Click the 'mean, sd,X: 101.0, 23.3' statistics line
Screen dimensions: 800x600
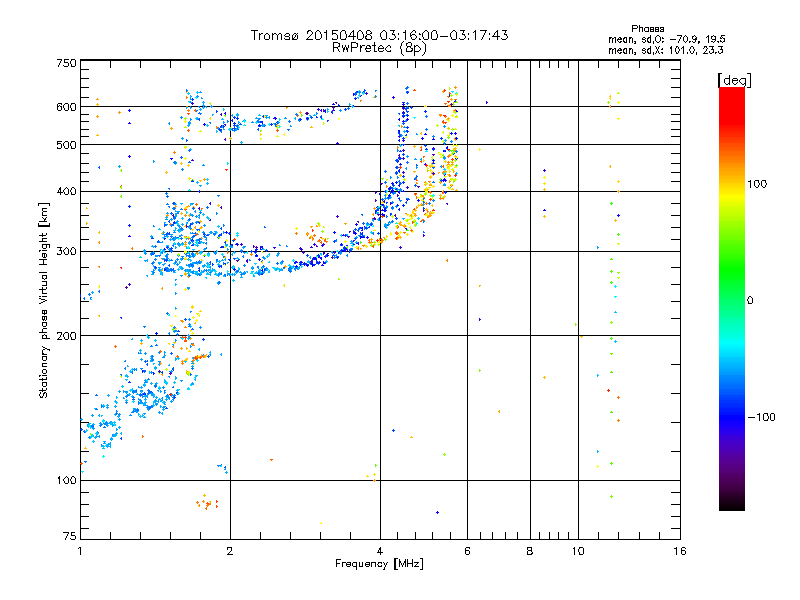pos(665,50)
